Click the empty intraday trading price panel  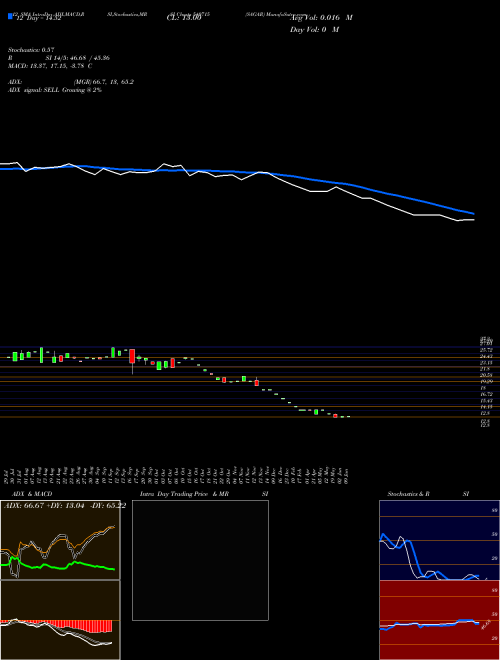pos(200,560)
